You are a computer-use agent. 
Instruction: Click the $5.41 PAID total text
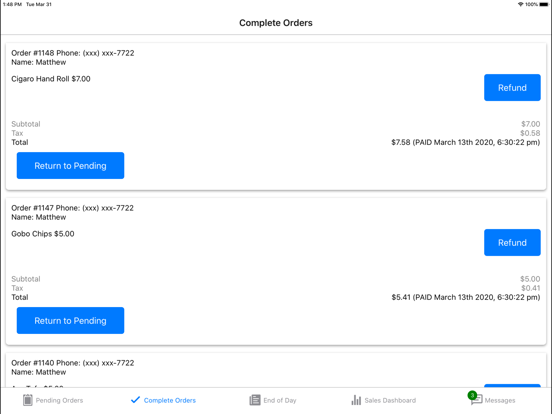pyautogui.click(x=466, y=297)
